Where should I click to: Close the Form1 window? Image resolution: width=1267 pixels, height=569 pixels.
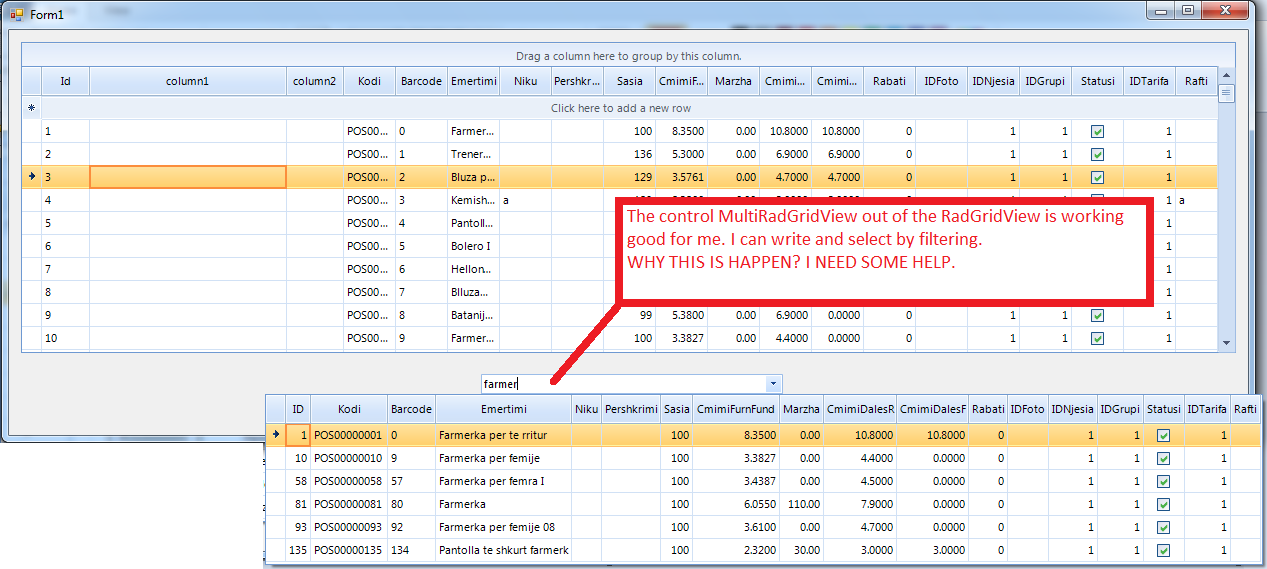[x=1224, y=10]
